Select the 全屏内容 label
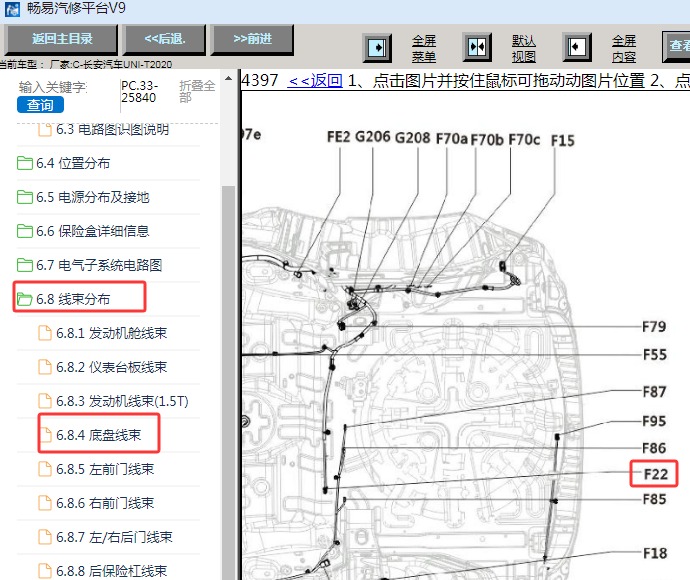Image resolution: width=690 pixels, height=580 pixels. (624, 48)
